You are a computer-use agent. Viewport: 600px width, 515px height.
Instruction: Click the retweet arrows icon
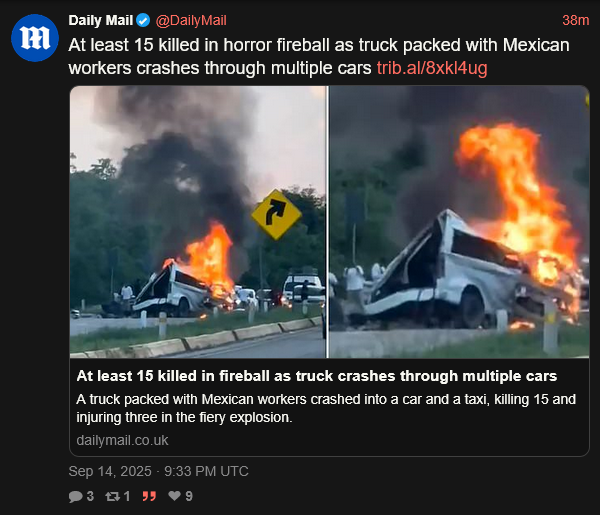[x=112, y=497]
